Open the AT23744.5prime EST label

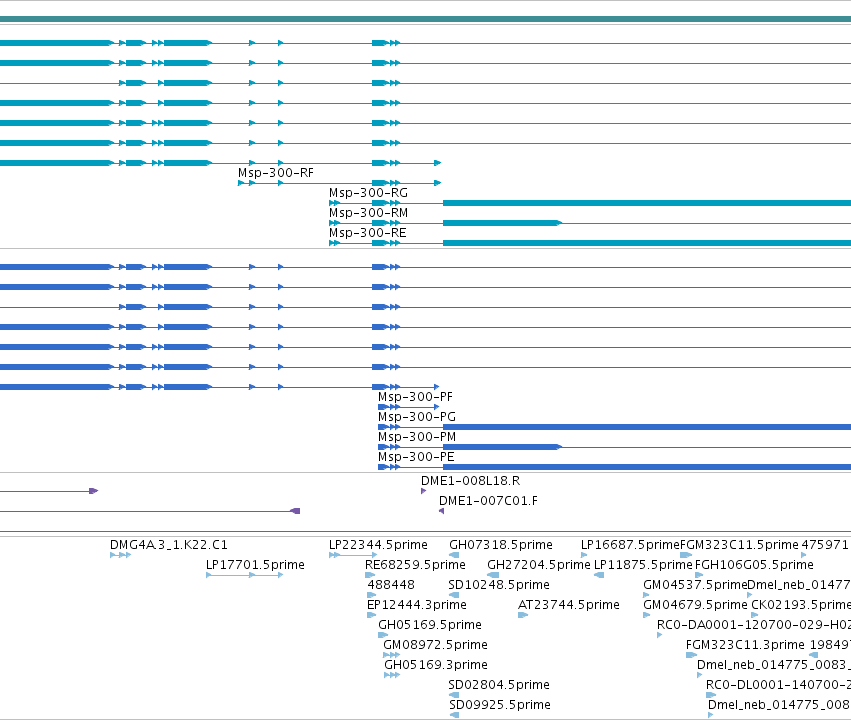pos(569,606)
